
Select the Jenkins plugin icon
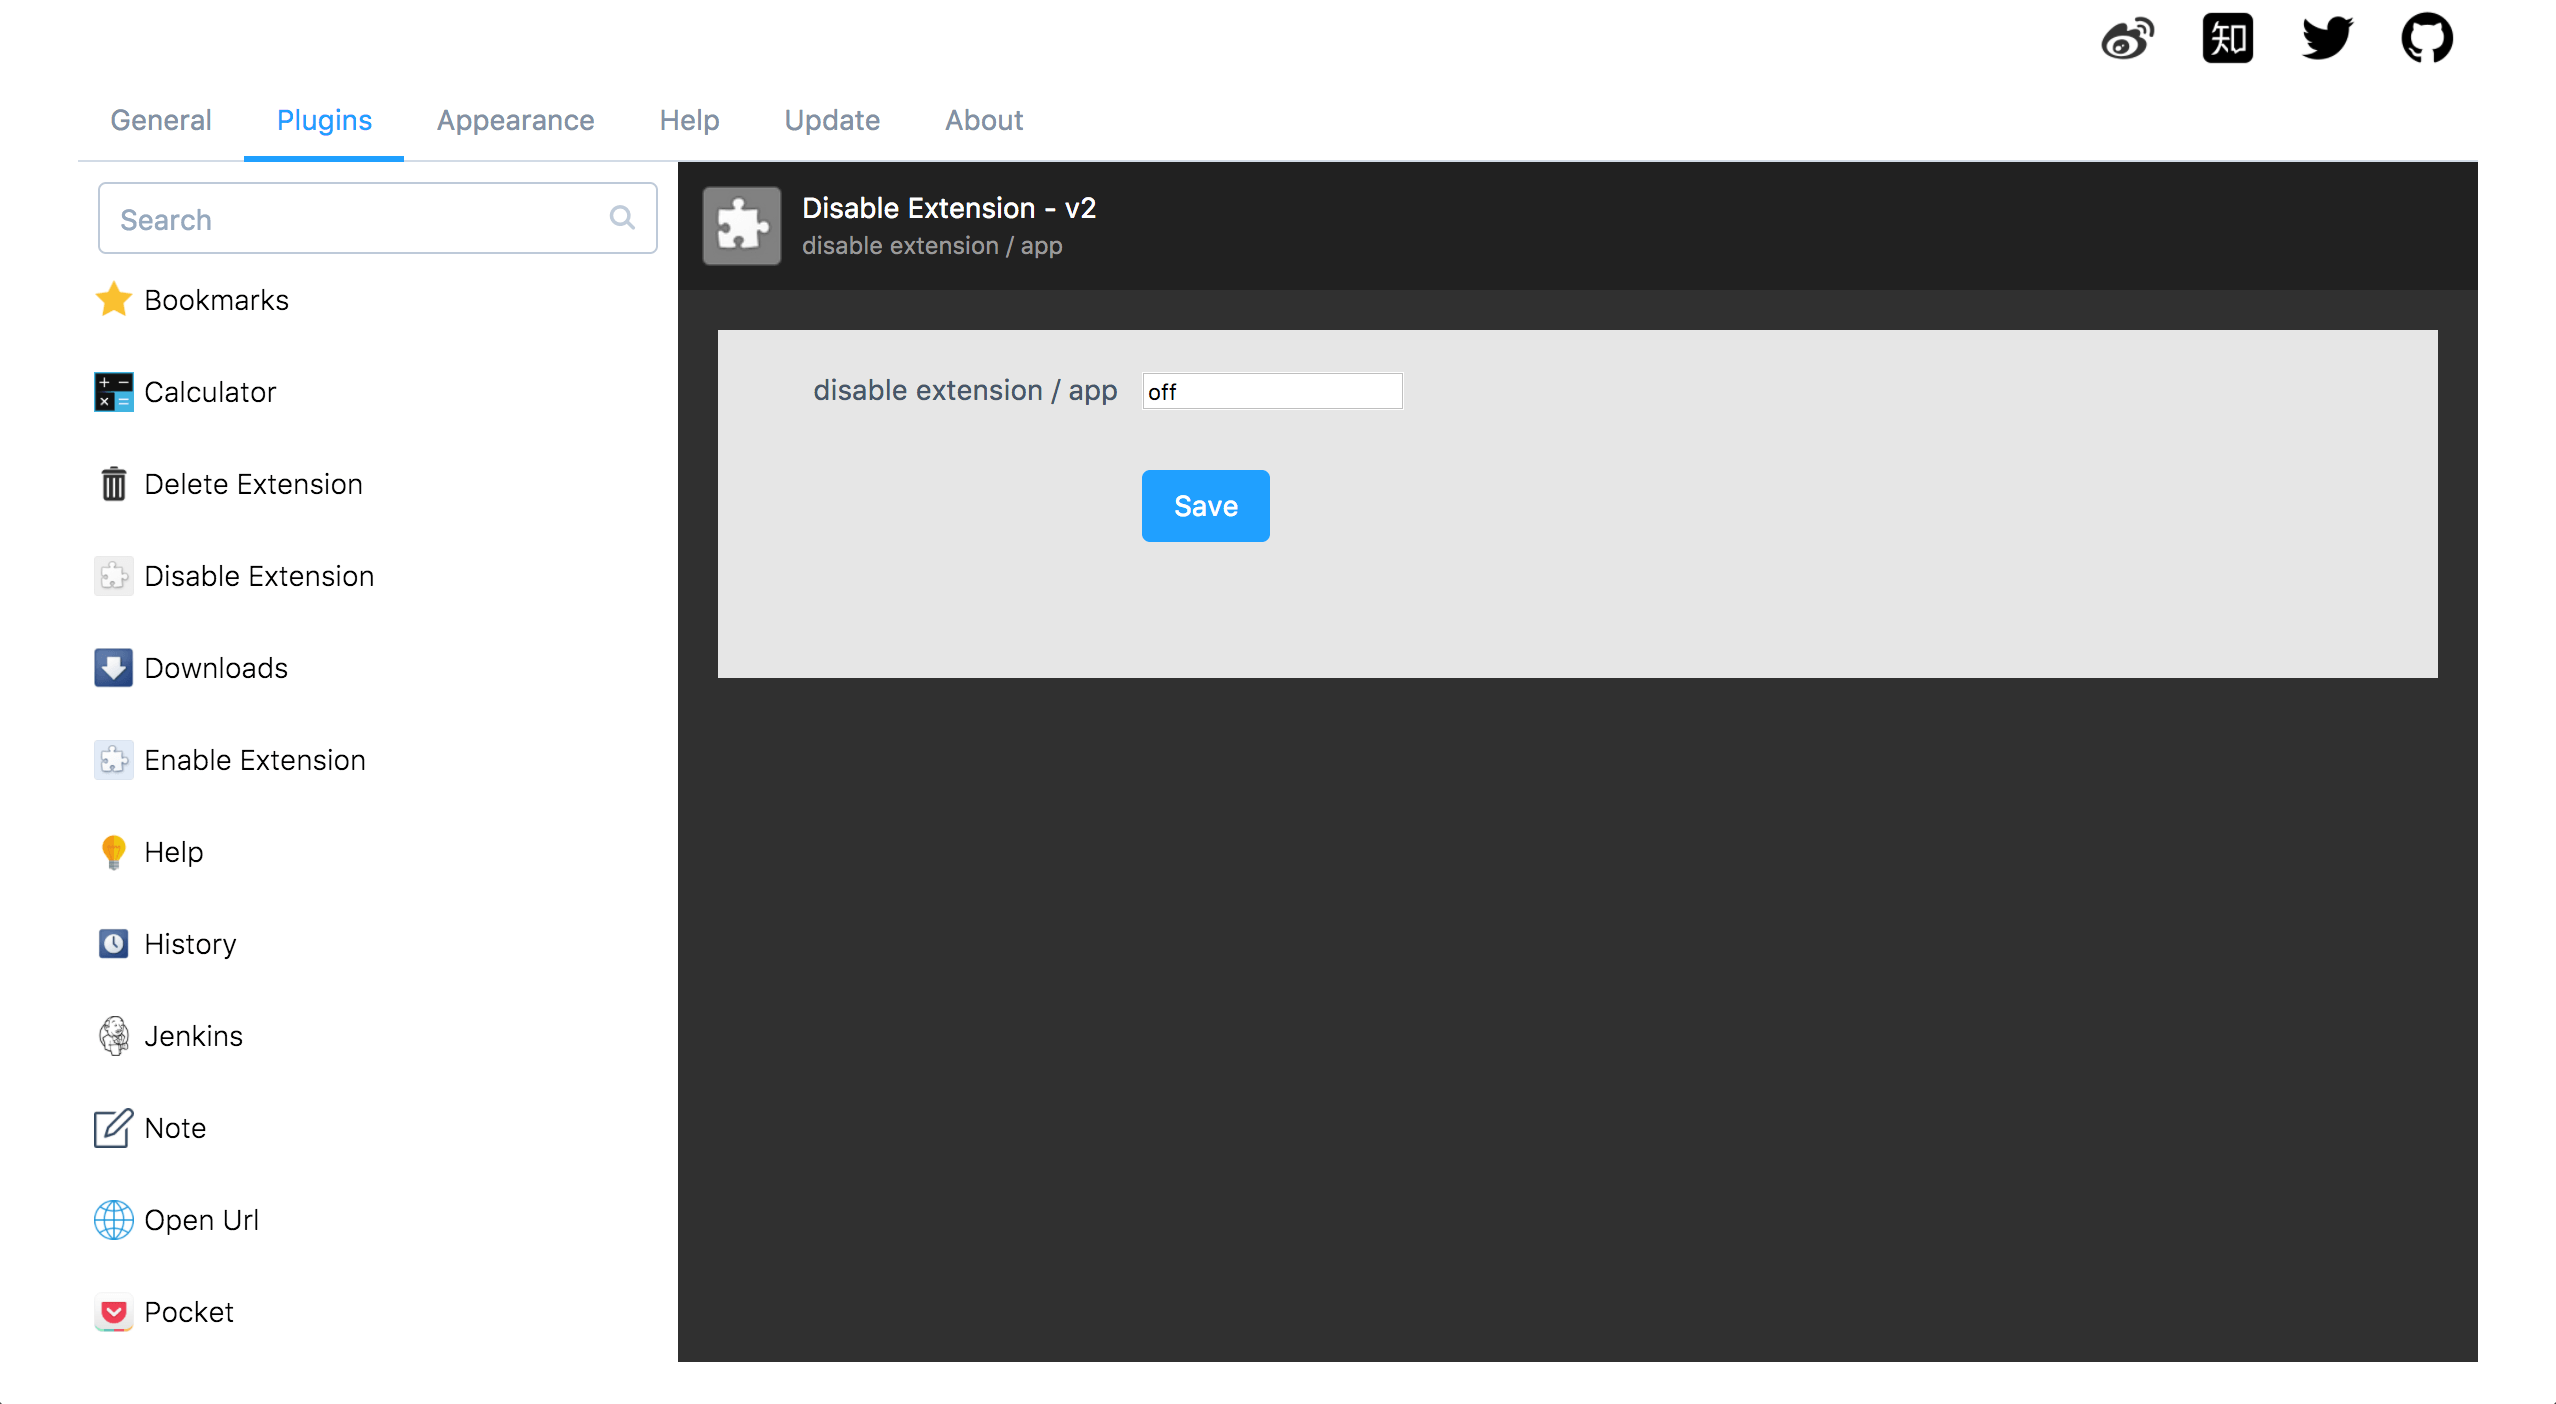click(114, 1036)
